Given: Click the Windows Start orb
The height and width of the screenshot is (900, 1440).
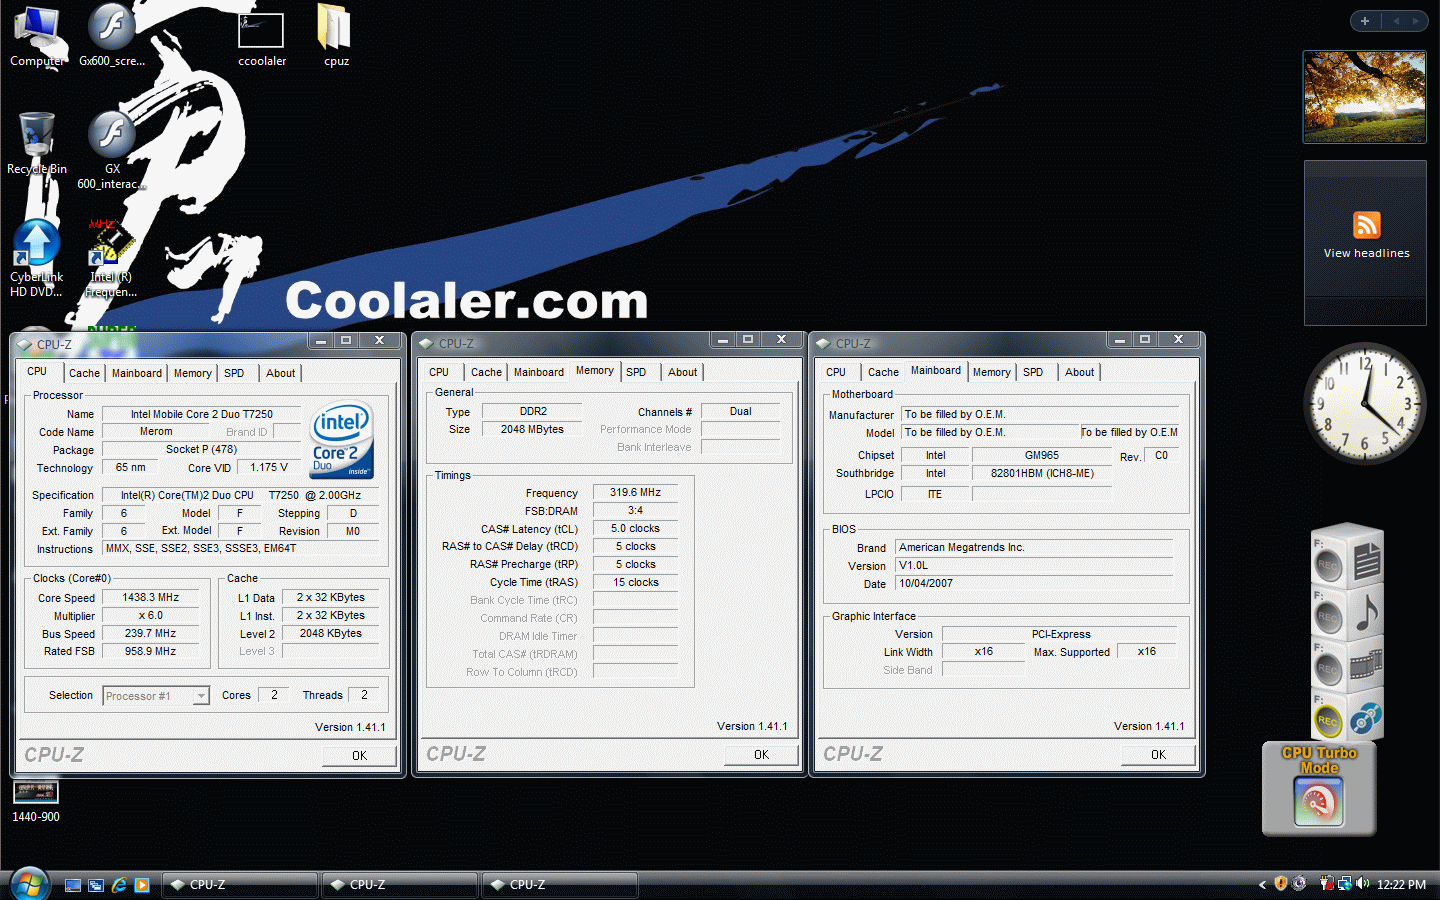Looking at the screenshot, I should pos(30,884).
